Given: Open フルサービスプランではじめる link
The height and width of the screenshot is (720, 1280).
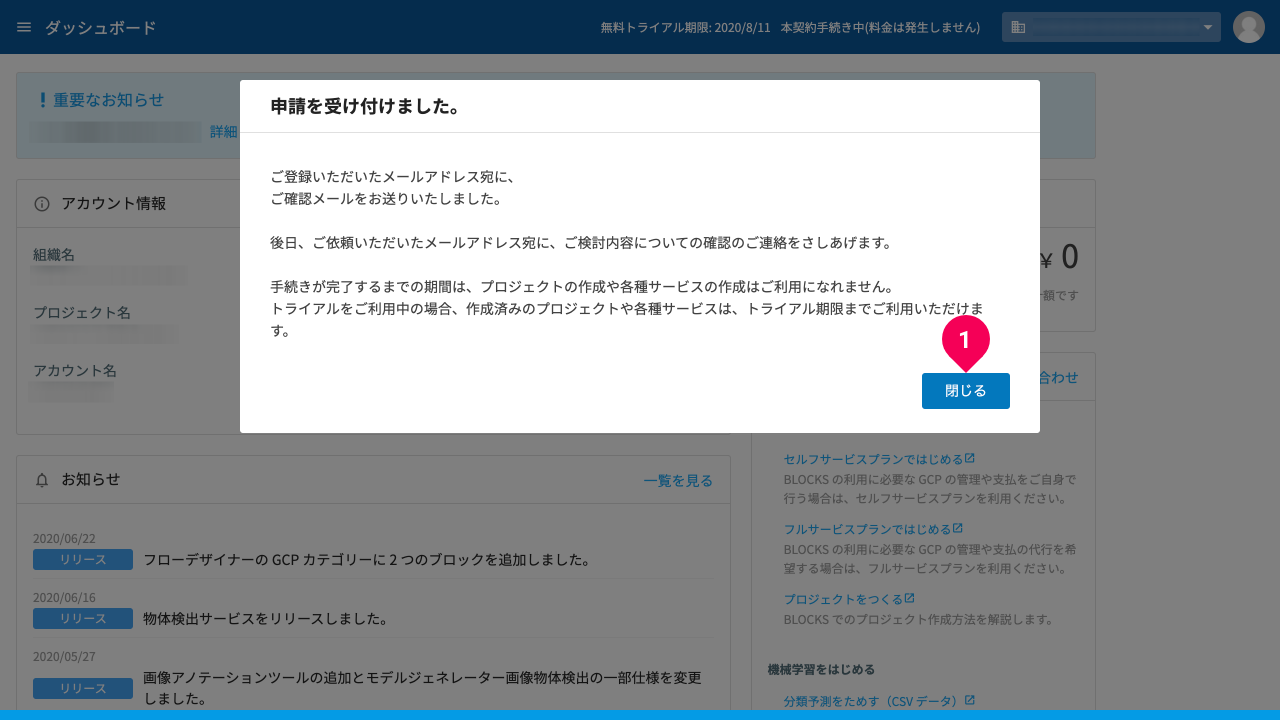Looking at the screenshot, I should (867, 529).
